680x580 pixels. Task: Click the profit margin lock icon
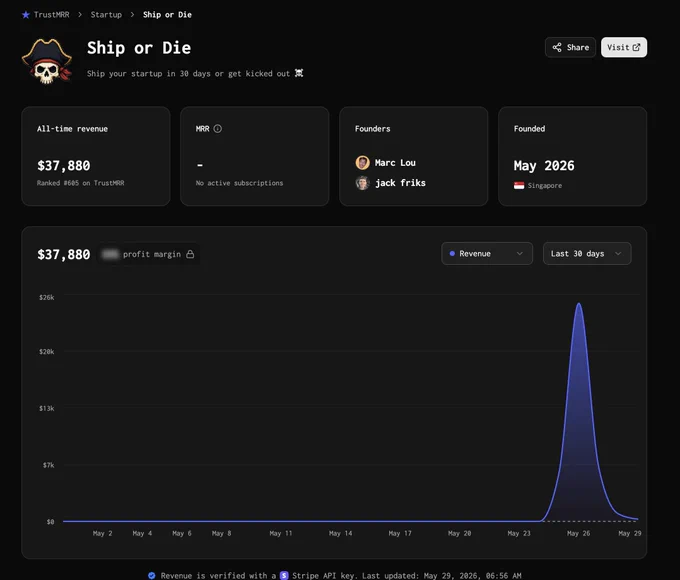point(190,254)
